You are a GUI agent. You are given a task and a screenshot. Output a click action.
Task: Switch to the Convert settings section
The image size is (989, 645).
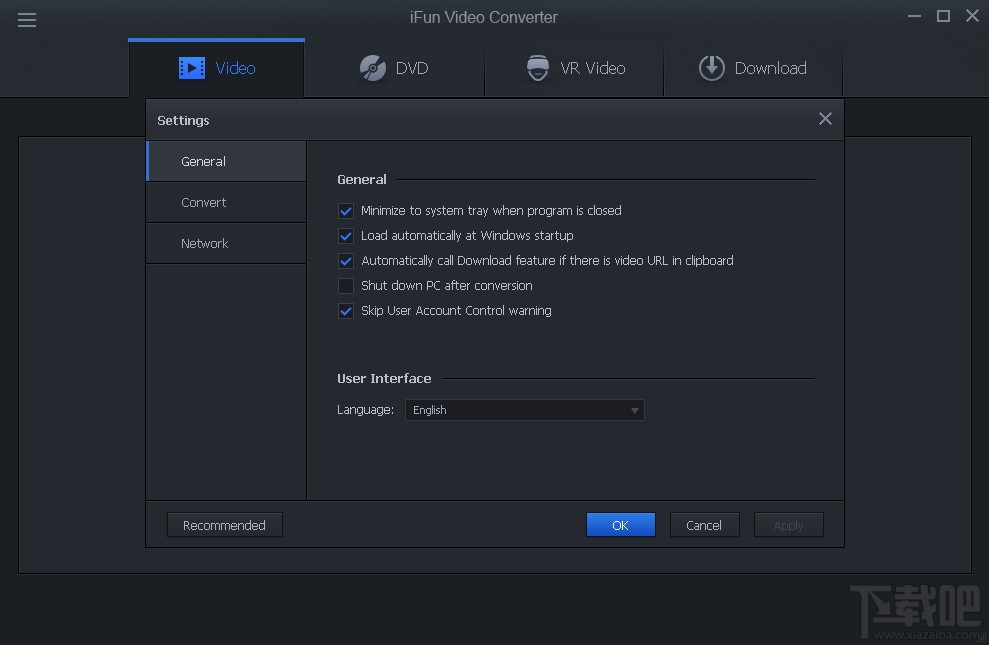point(203,202)
